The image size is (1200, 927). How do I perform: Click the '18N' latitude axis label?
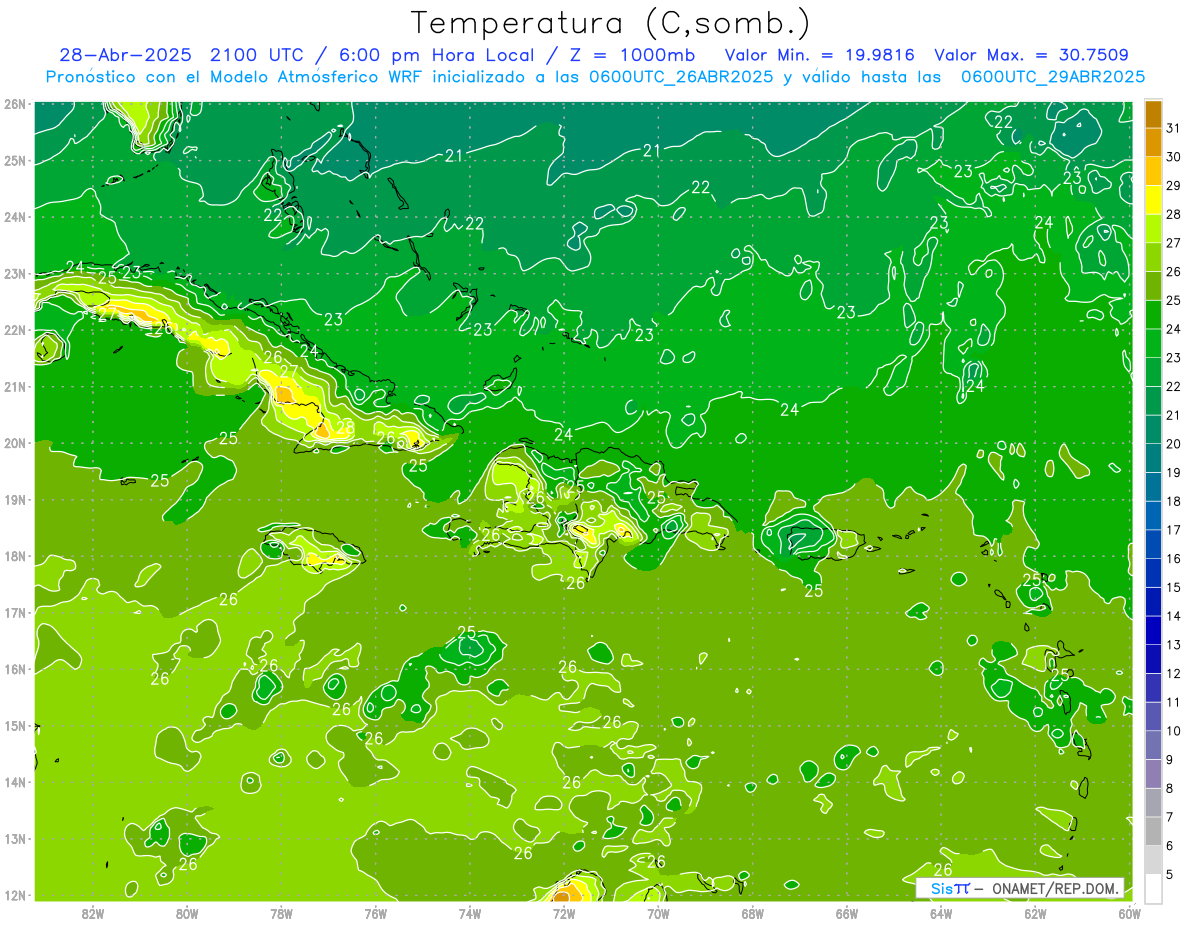pos(16,556)
